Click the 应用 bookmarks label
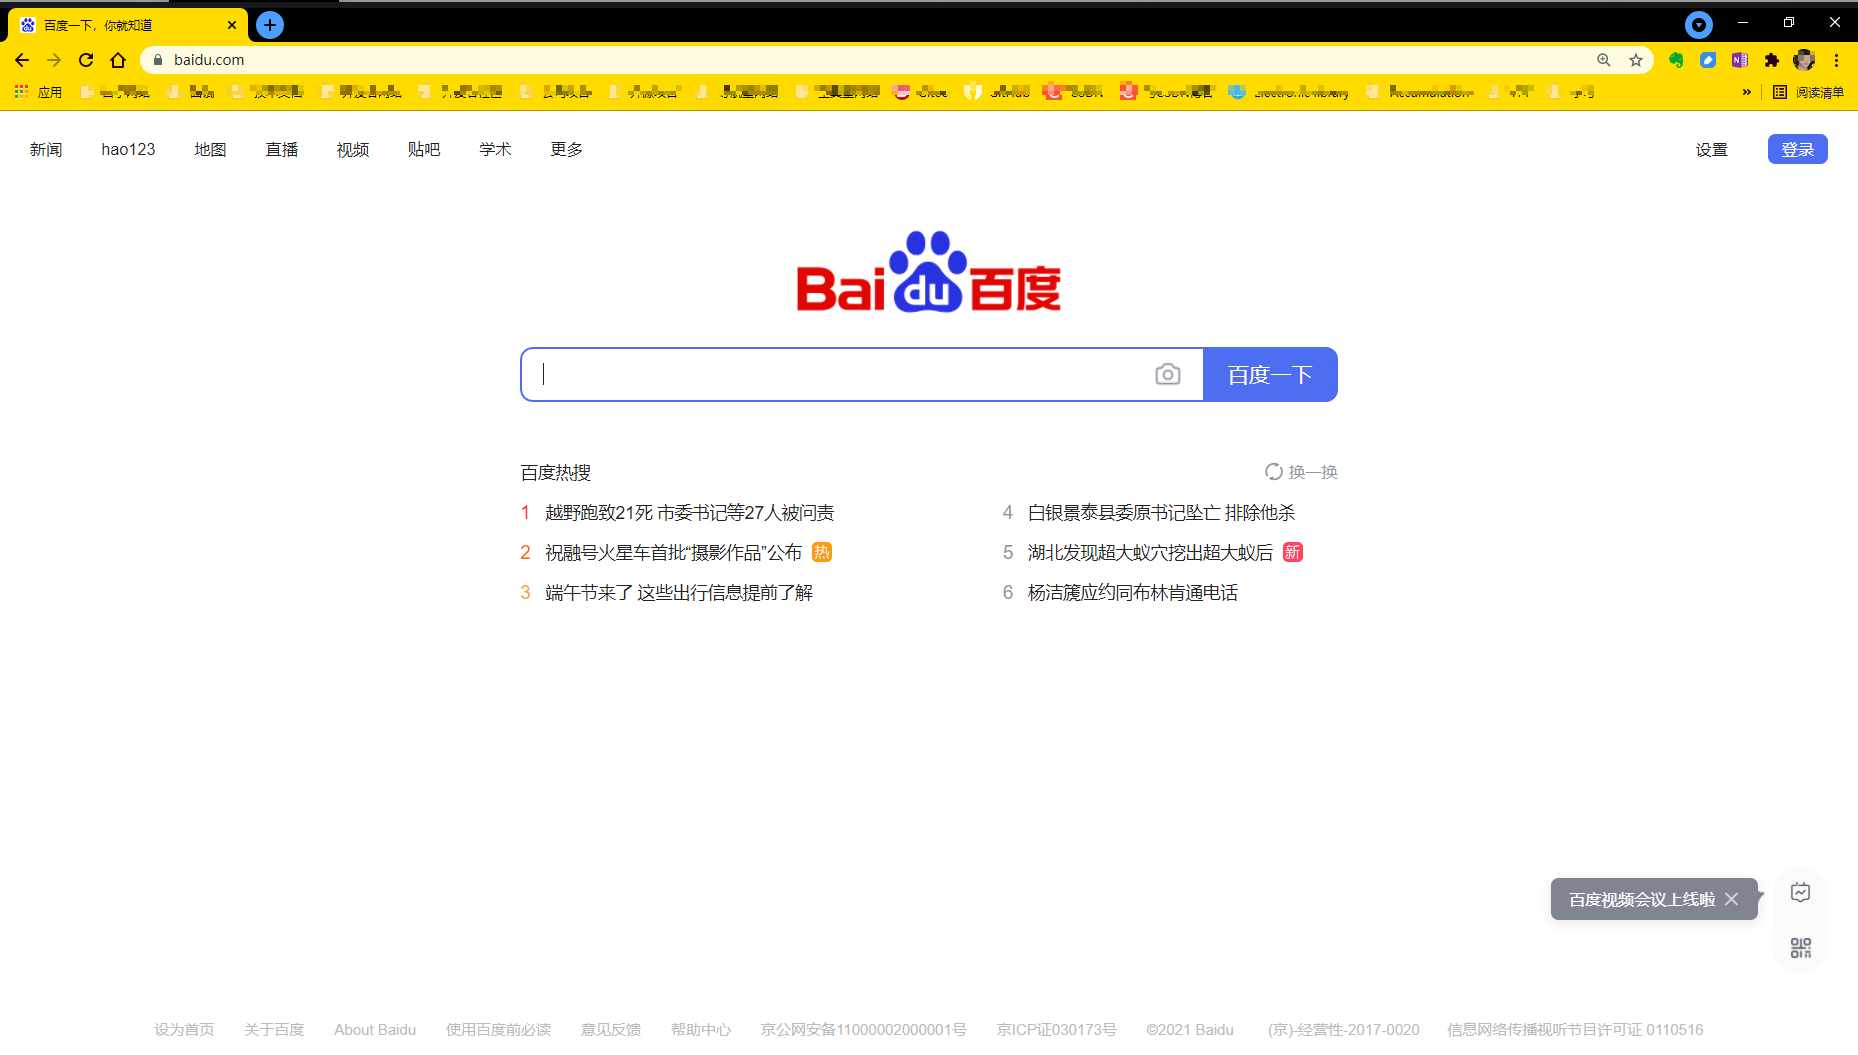Image resolution: width=1858 pixels, height=1055 pixels. 50,92
